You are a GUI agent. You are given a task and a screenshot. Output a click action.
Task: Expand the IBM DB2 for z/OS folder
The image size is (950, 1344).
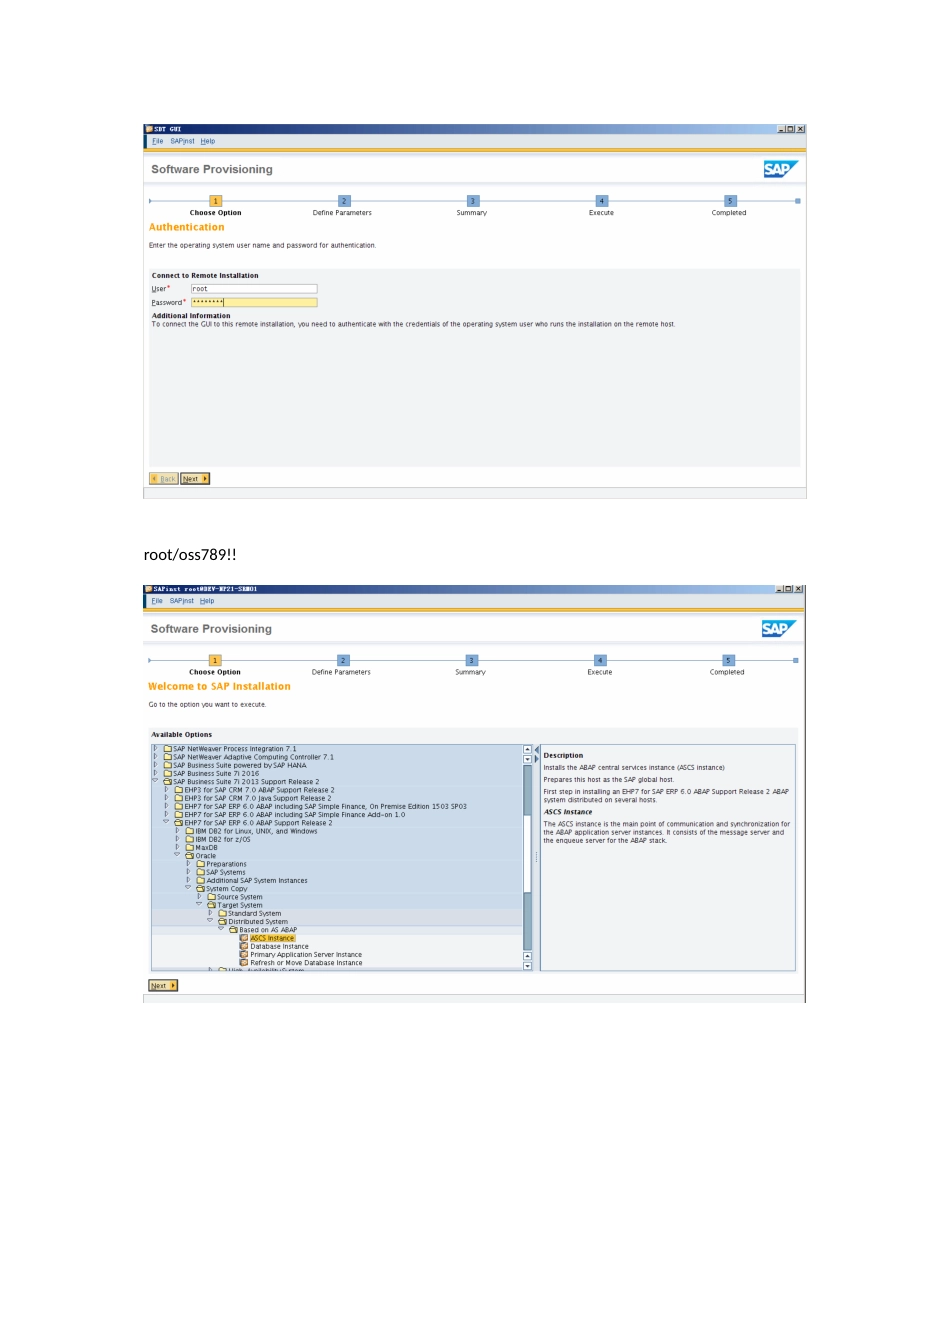pyautogui.click(x=177, y=839)
